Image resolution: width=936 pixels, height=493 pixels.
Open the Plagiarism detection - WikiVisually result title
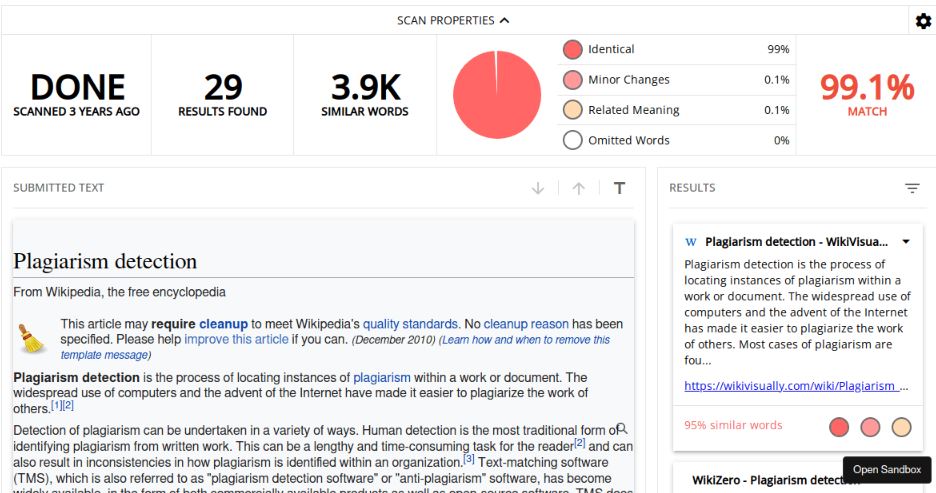click(x=796, y=242)
